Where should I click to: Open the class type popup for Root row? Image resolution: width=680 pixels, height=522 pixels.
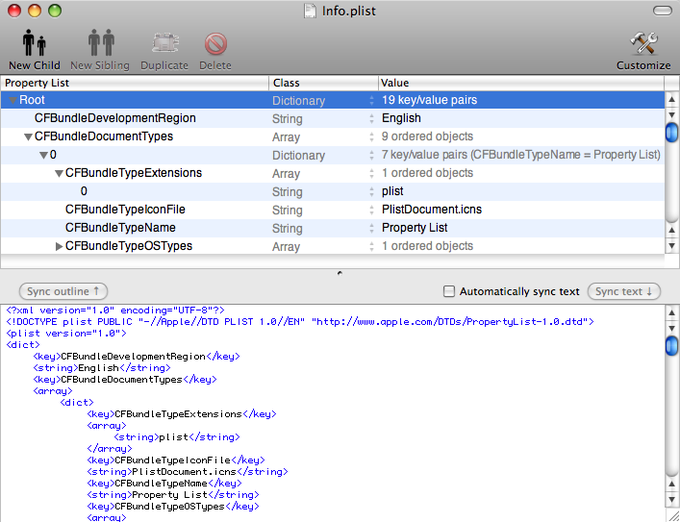tap(371, 101)
